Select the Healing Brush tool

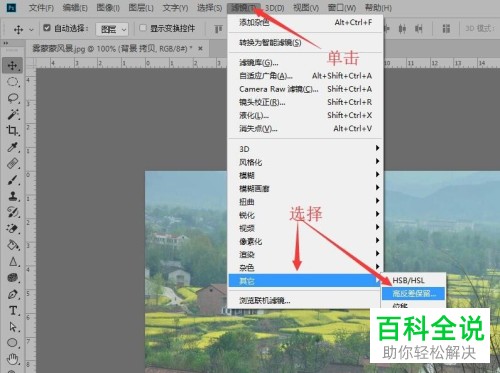pyautogui.click(x=12, y=163)
